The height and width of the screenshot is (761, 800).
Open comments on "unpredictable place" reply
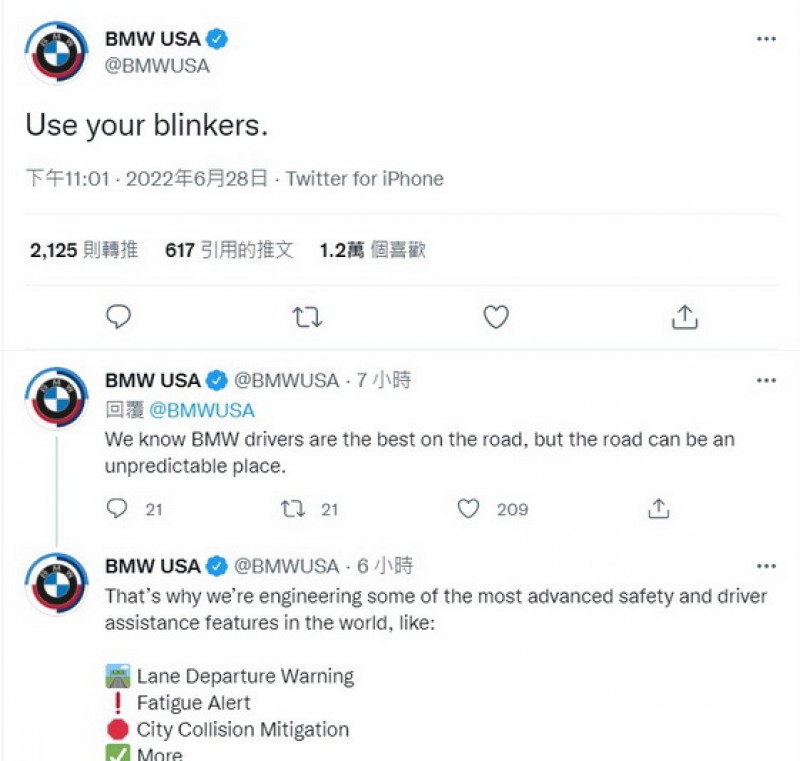[117, 509]
